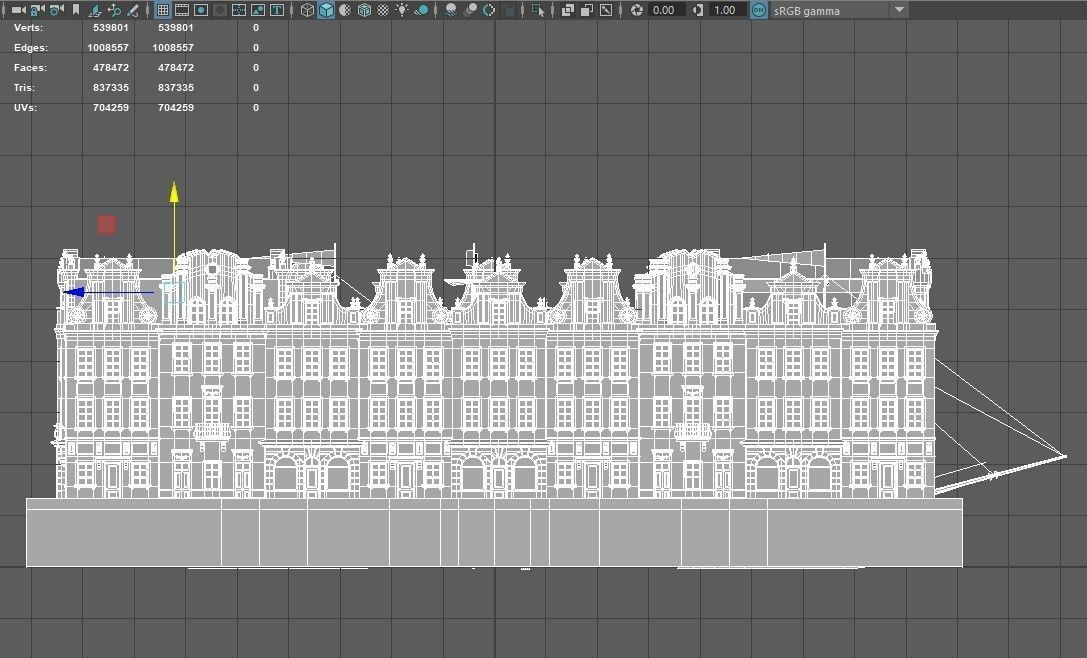Viewport: 1087px width, 658px height.
Task: Enable the 2D Pan/Zoom icon
Action: pyautogui.click(x=114, y=10)
